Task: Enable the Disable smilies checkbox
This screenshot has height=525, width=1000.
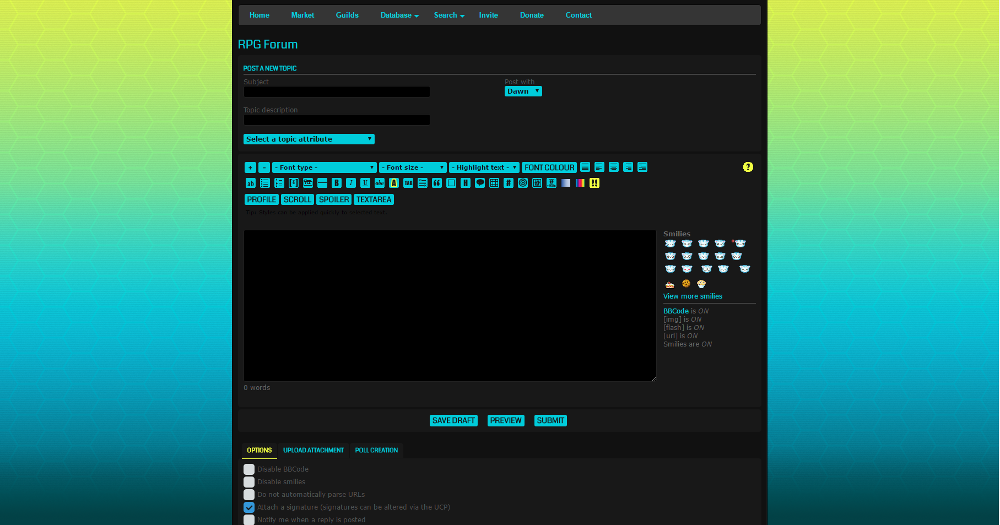Action: [x=249, y=482]
